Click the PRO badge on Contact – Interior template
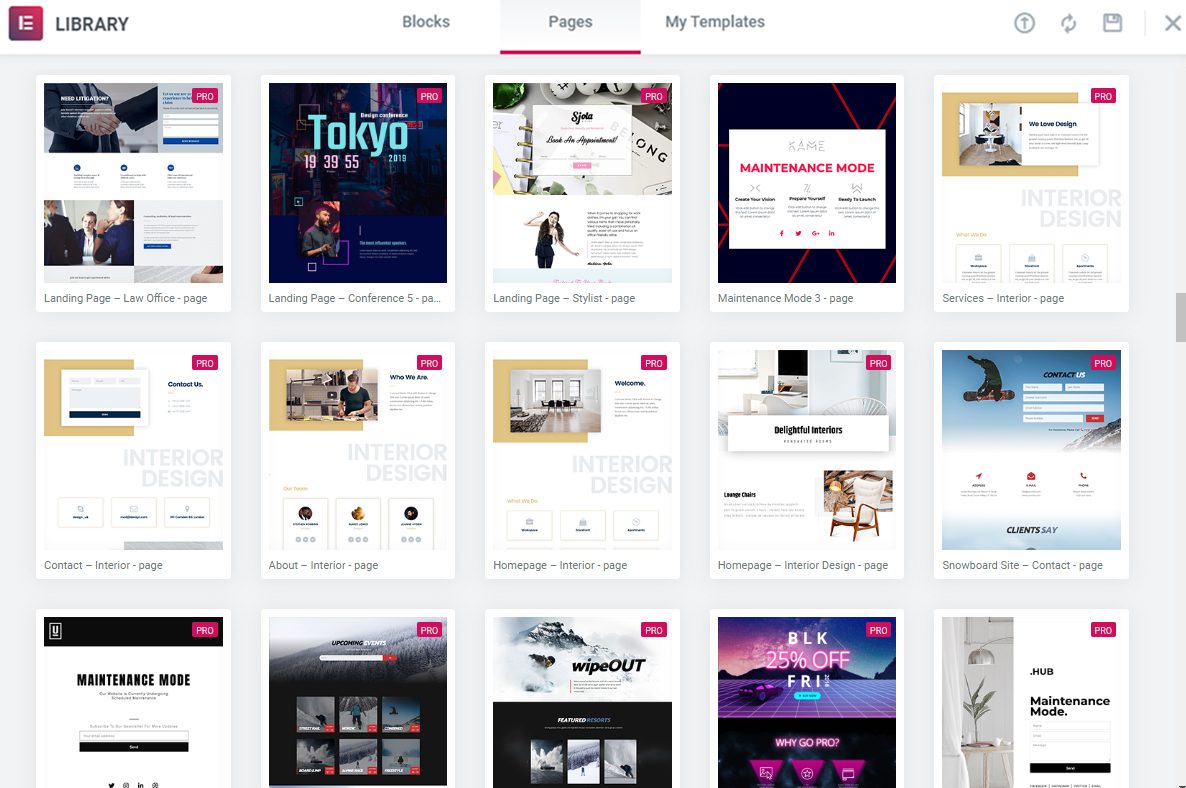 pos(205,363)
